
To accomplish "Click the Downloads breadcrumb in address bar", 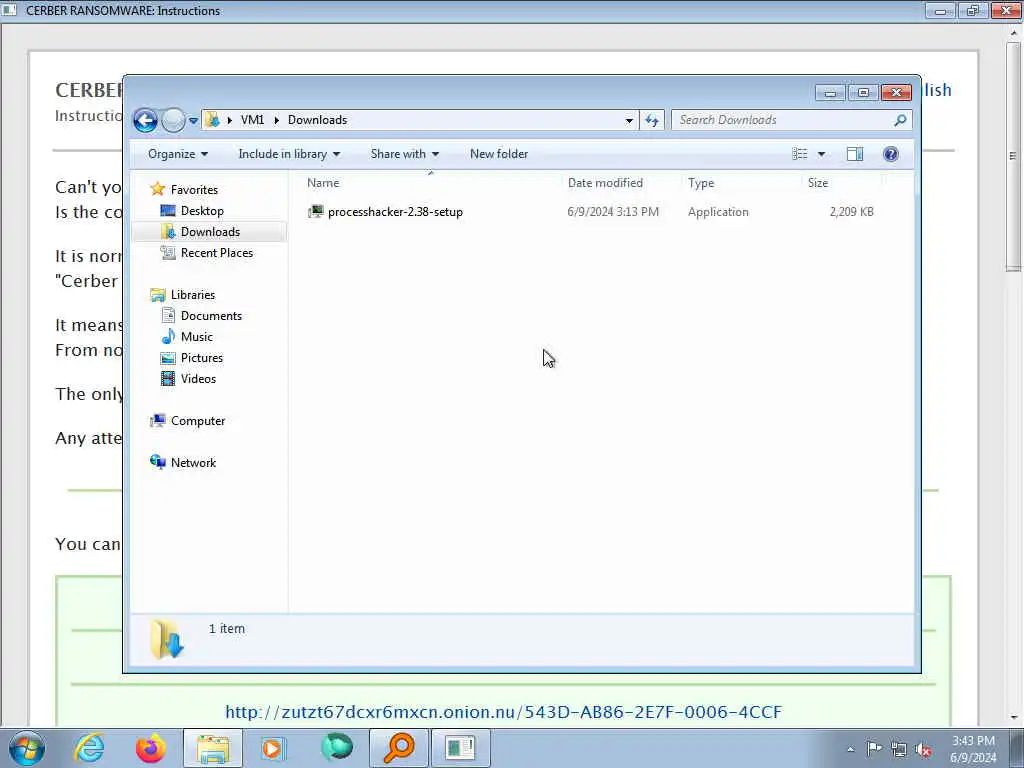I will [x=317, y=120].
